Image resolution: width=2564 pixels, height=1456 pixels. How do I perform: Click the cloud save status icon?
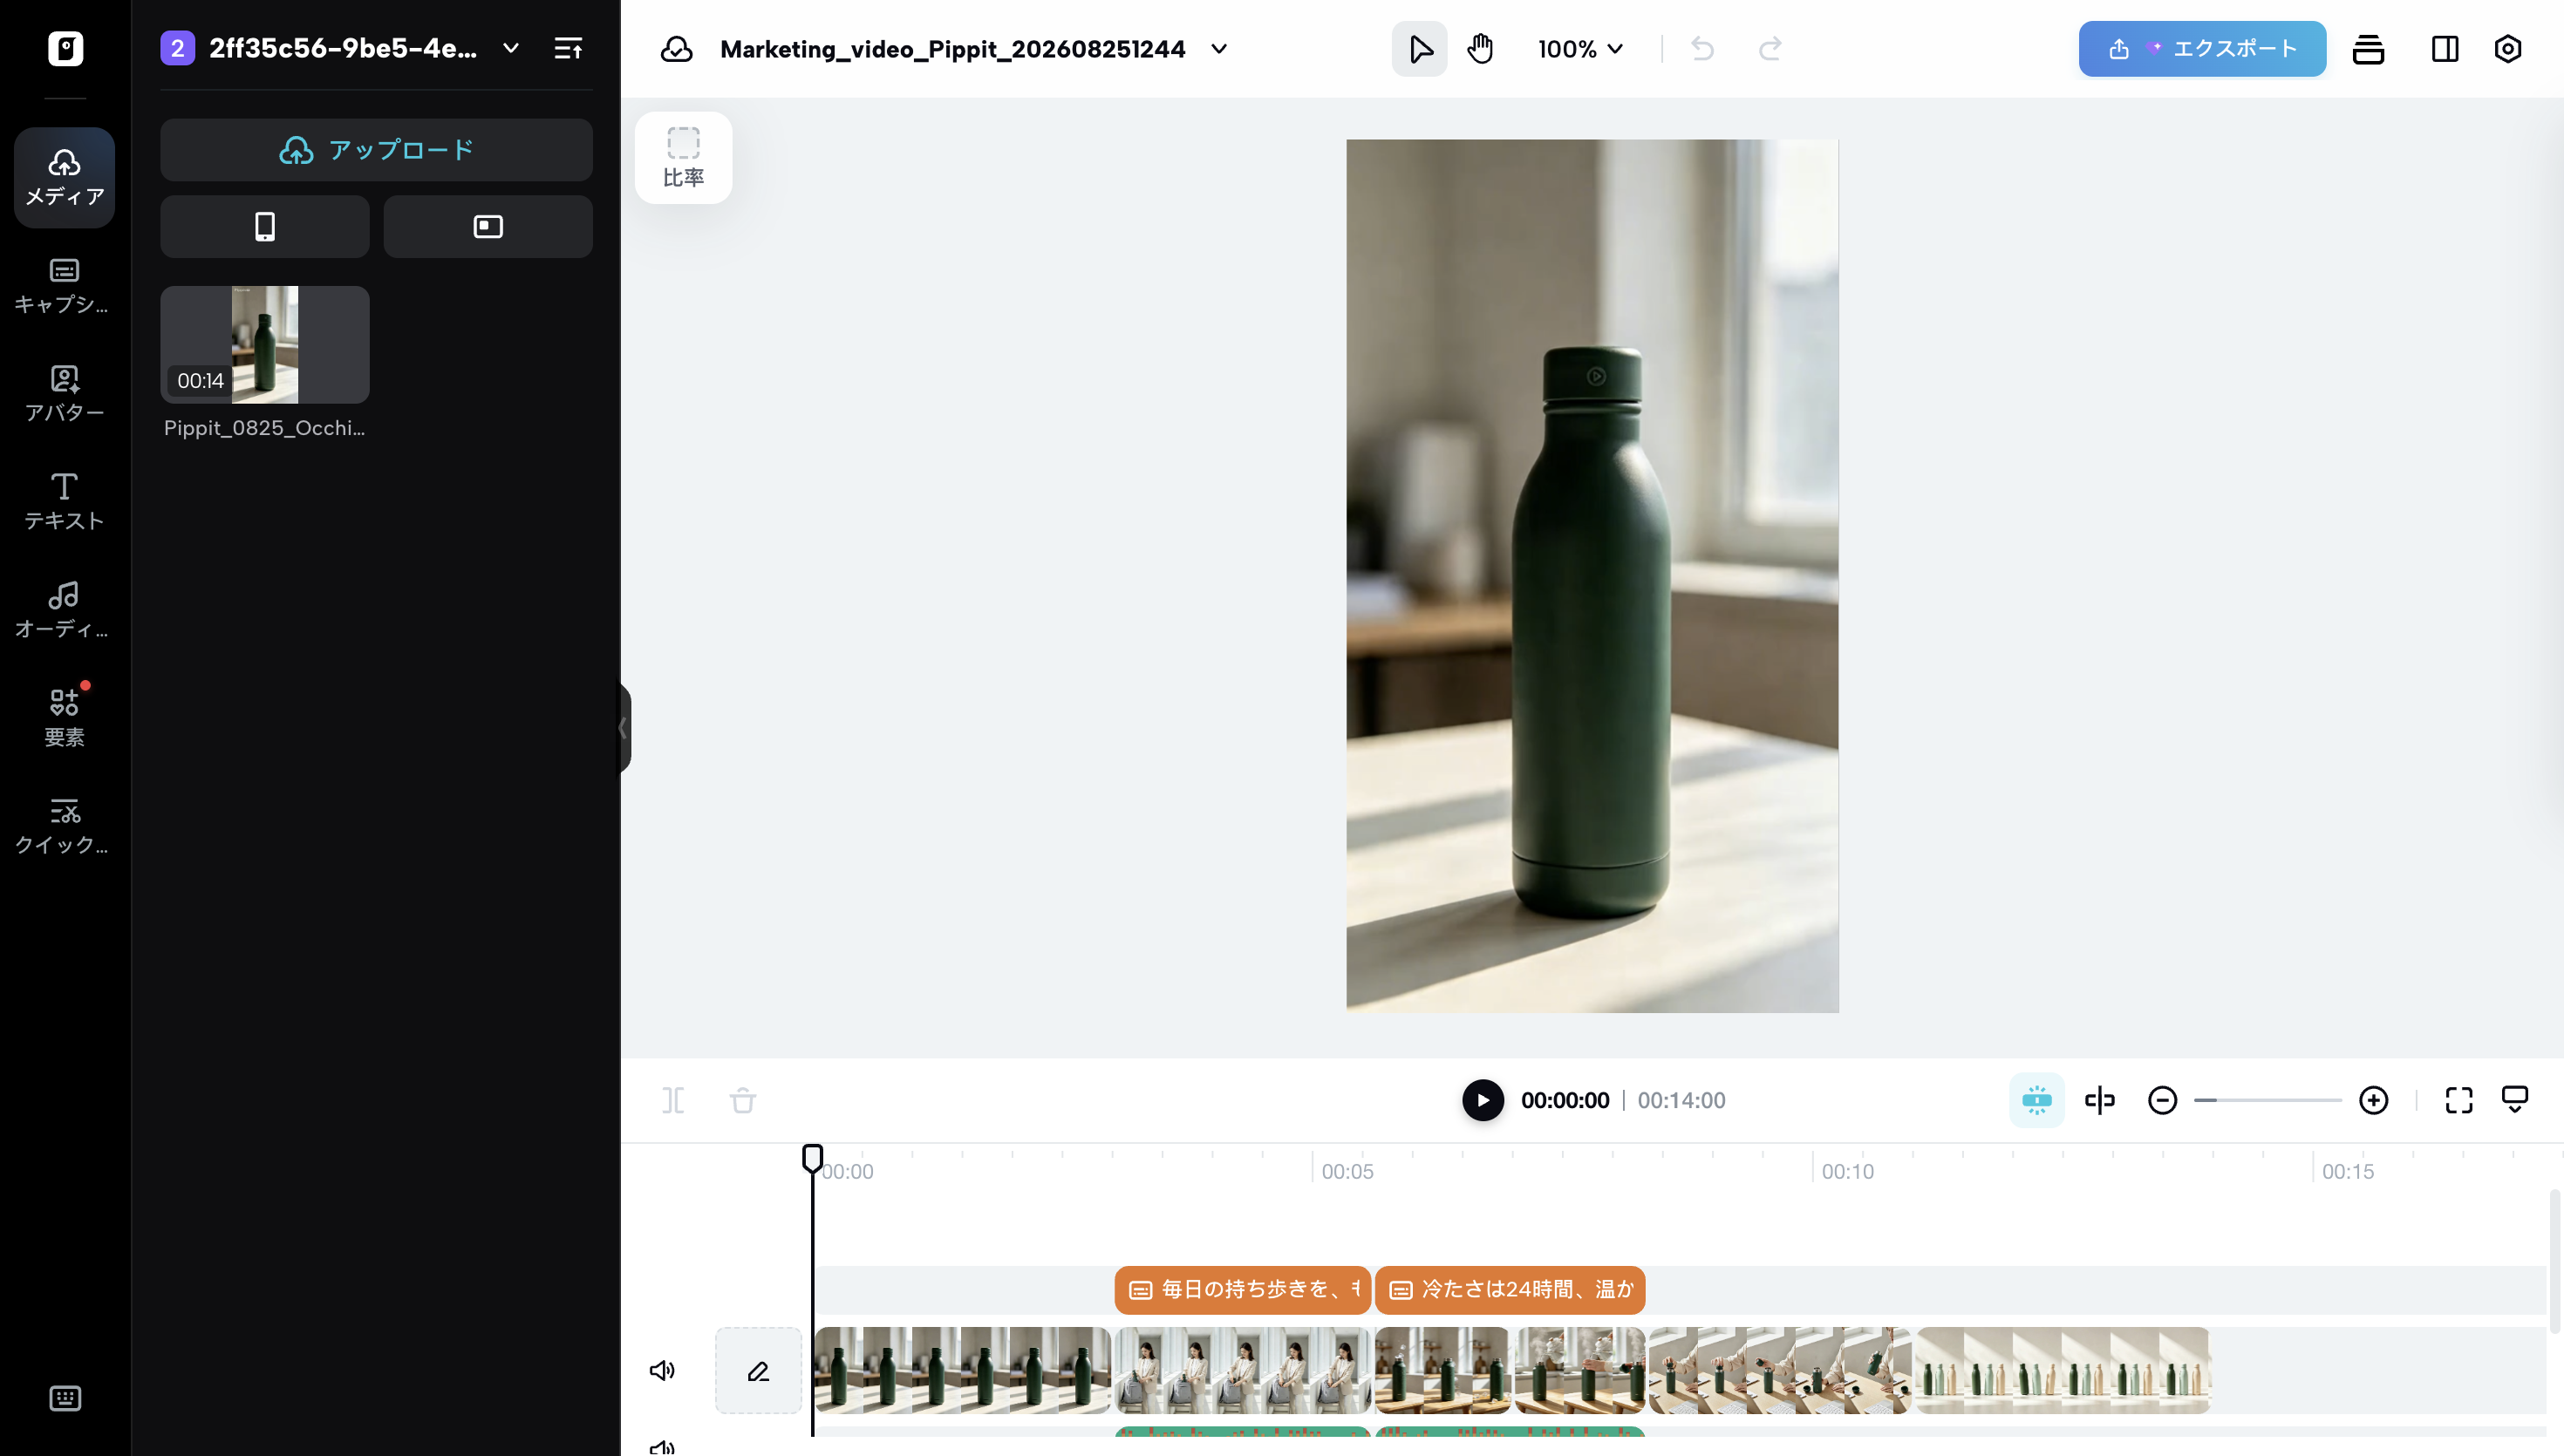[x=676, y=49]
